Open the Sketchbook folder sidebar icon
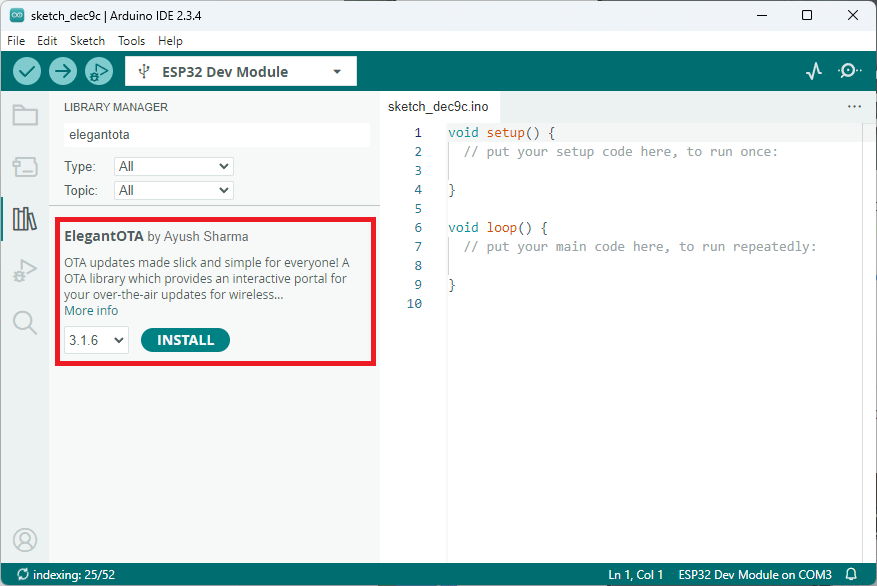 coord(25,115)
